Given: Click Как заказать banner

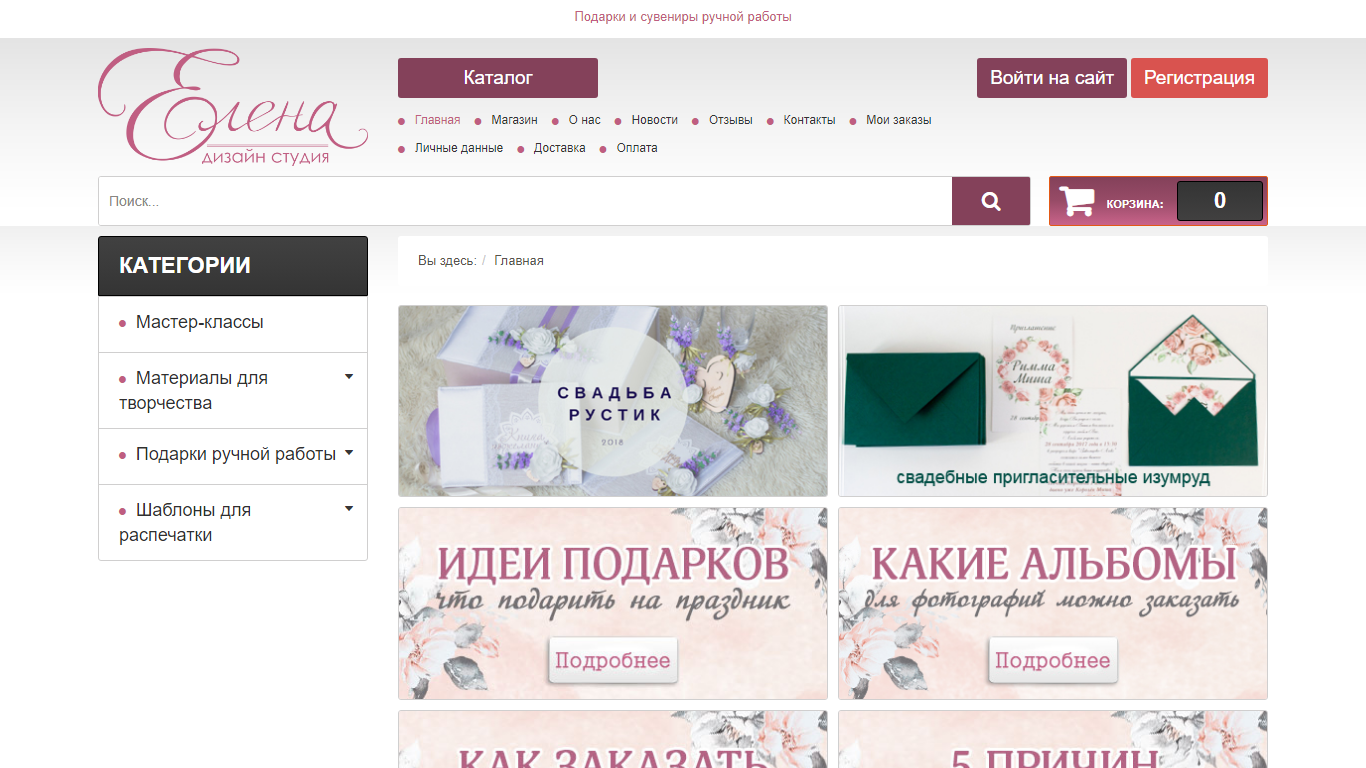Looking at the screenshot, I should pos(613,739).
